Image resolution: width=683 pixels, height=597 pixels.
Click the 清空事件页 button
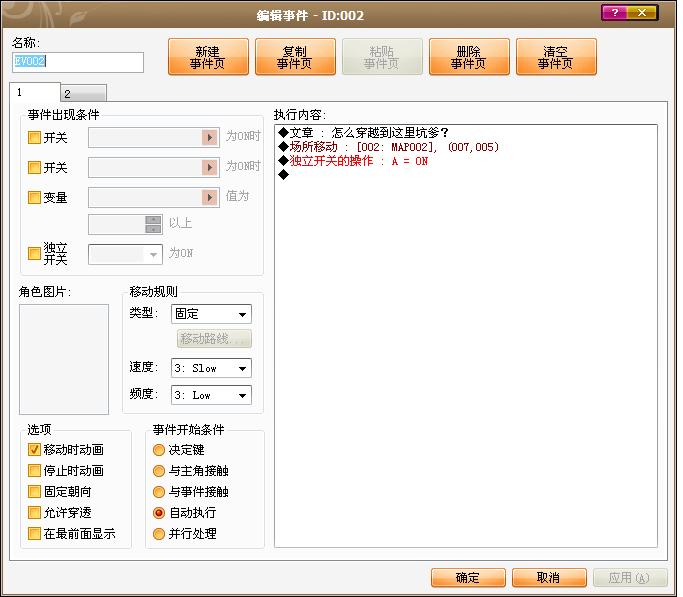point(556,57)
